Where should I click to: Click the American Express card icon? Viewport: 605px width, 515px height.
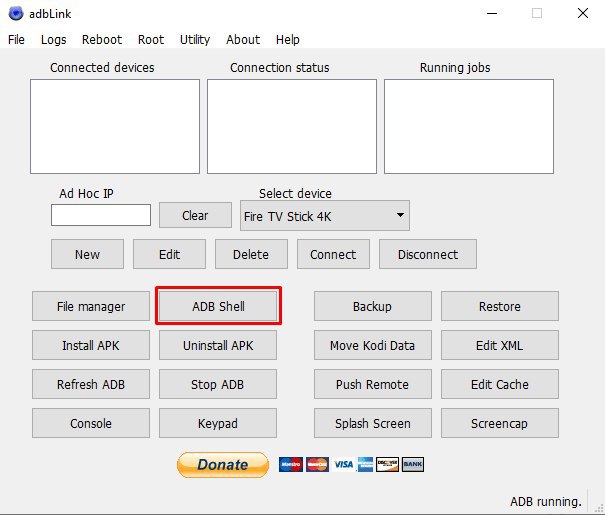click(x=365, y=464)
